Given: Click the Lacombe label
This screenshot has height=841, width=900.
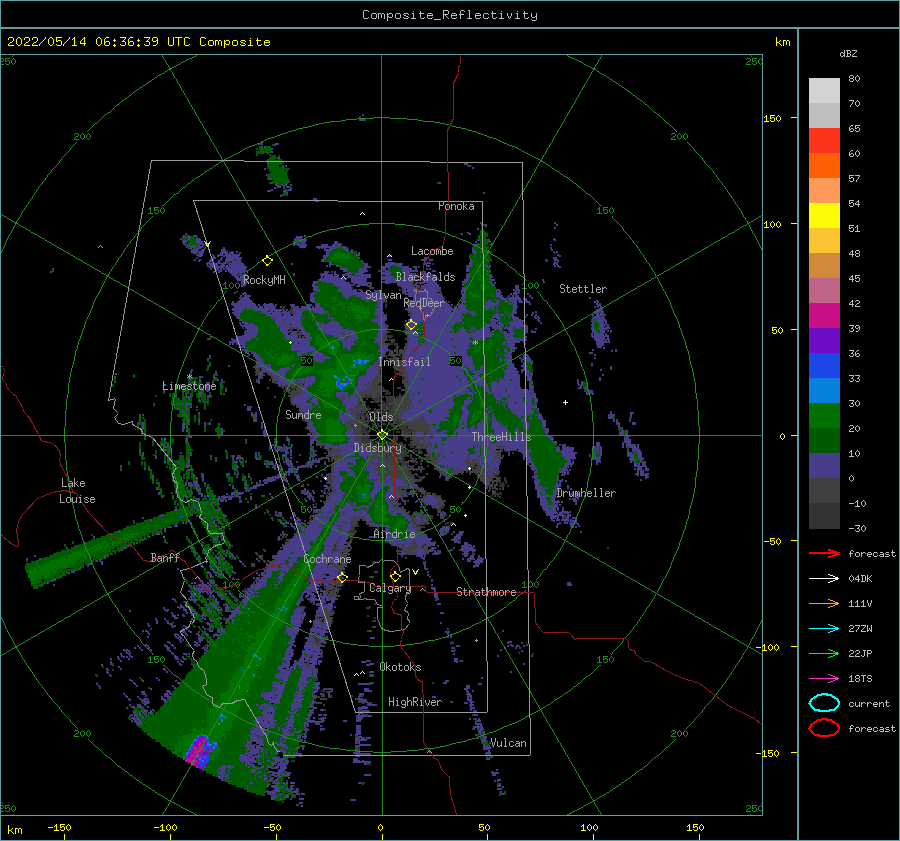Looking at the screenshot, I should tap(432, 251).
